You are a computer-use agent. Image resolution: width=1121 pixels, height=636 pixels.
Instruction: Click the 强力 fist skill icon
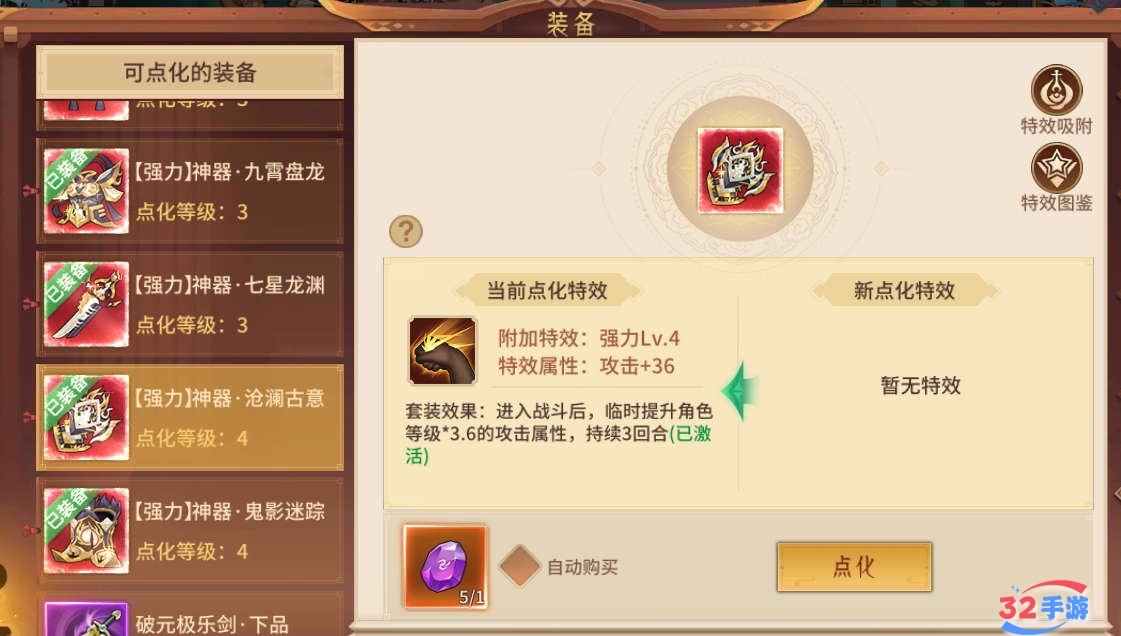[443, 352]
